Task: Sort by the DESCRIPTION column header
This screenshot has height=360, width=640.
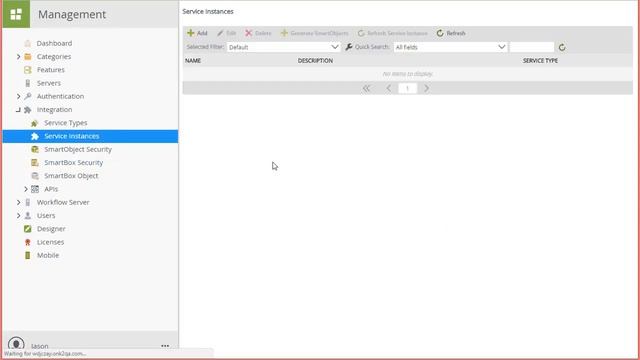Action: 315,60
